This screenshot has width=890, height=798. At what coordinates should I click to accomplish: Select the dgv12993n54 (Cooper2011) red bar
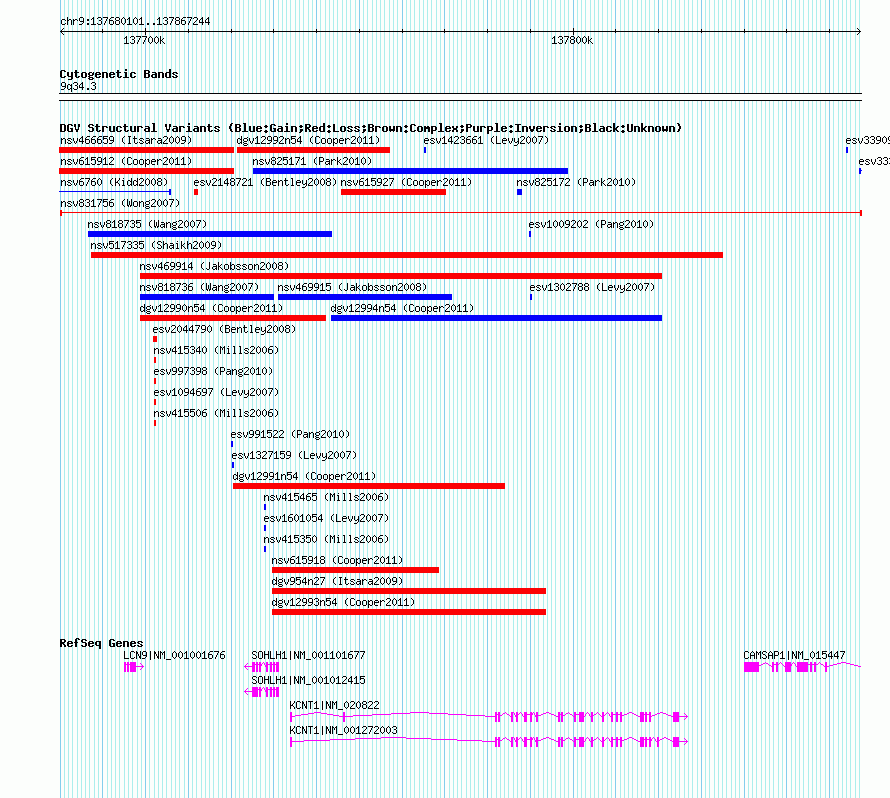click(x=409, y=612)
